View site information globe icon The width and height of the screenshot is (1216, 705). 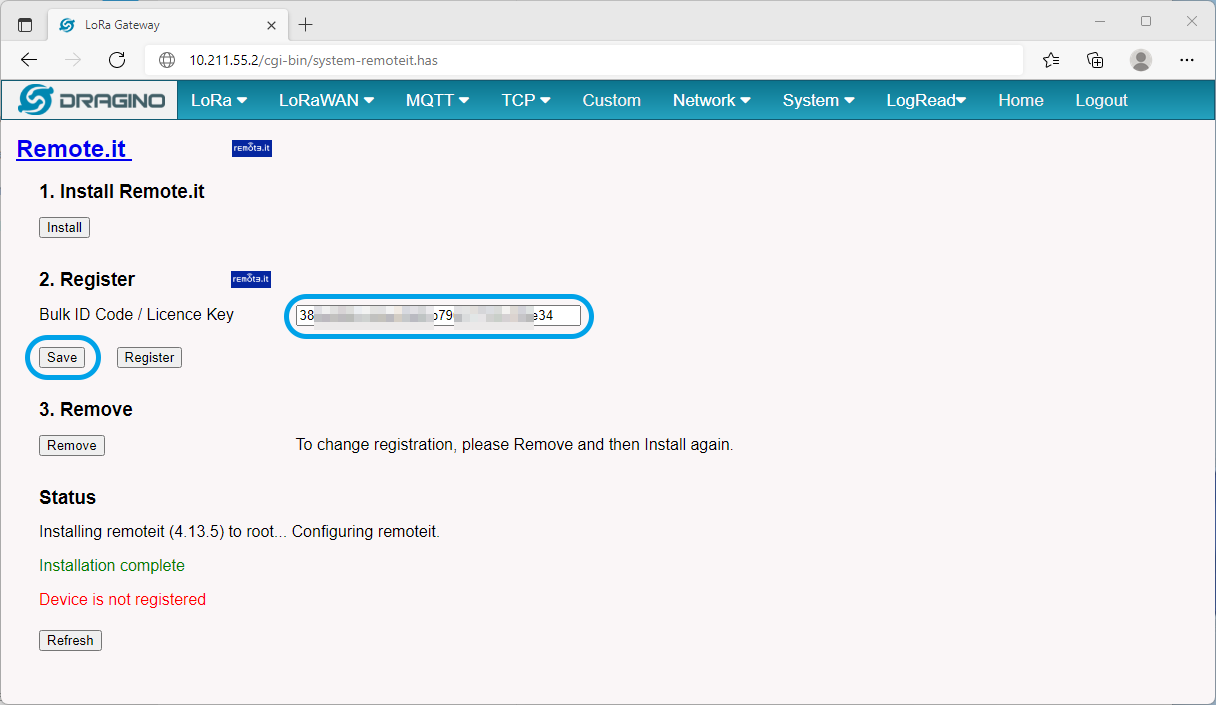coord(167,60)
